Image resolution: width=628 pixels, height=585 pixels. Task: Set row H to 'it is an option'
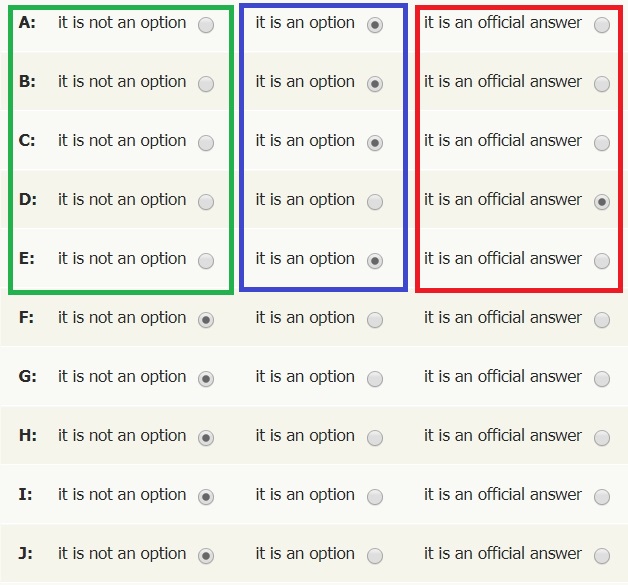(375, 439)
